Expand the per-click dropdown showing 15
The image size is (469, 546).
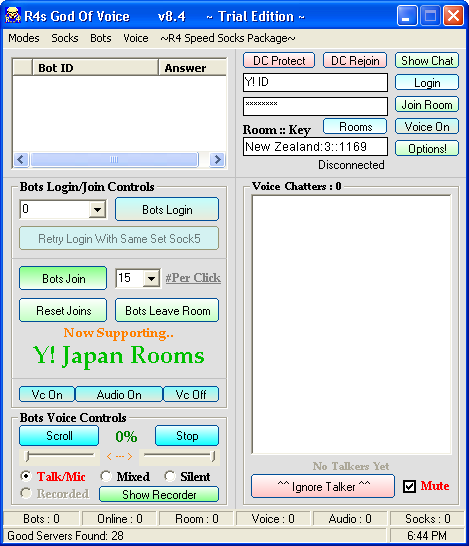pyautogui.click(x=151, y=278)
